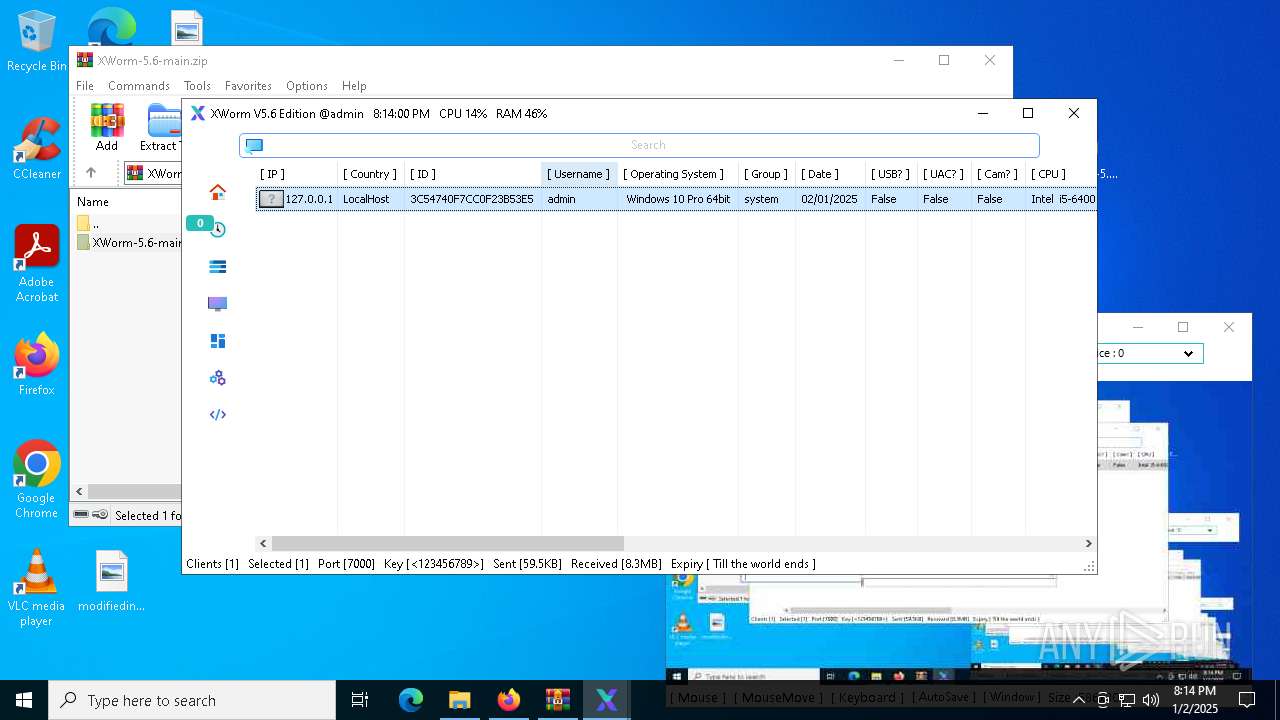Click the [ Cam? ] column header

(998, 174)
